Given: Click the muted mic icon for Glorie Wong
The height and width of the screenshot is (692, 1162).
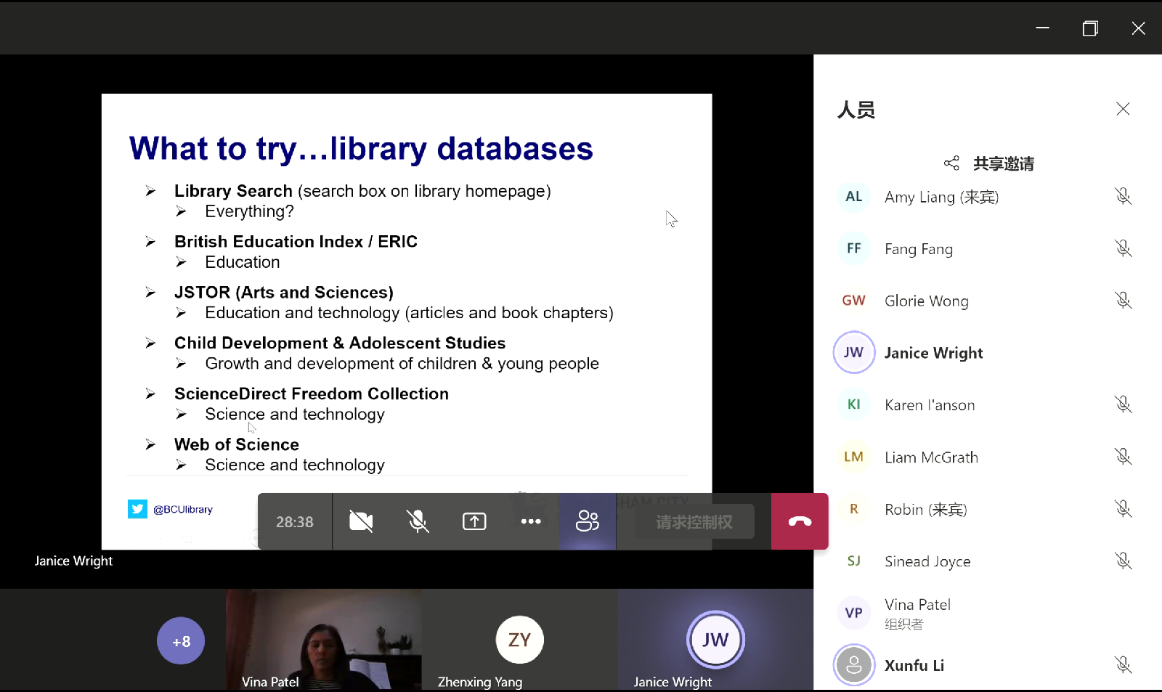Looking at the screenshot, I should [1123, 300].
